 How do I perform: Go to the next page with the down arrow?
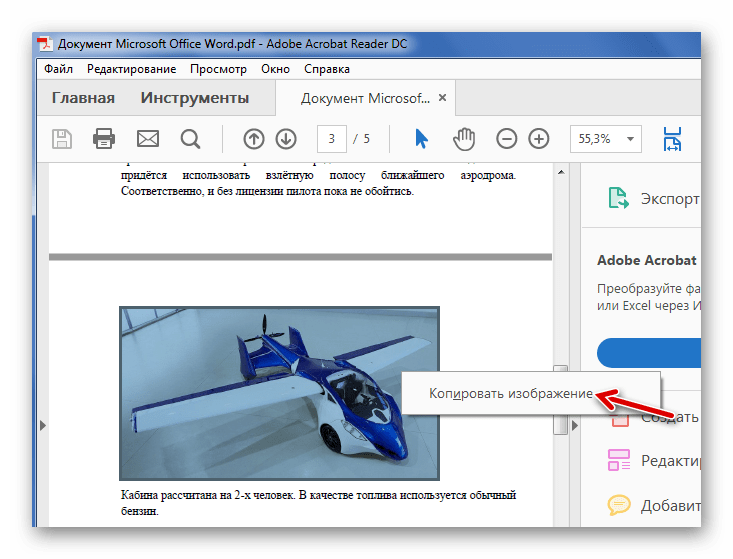click(x=286, y=139)
